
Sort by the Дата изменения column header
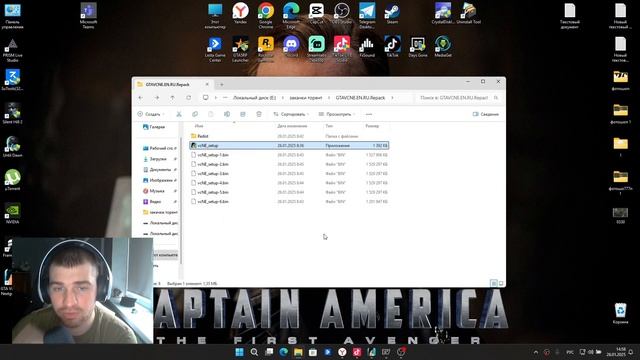(292, 126)
